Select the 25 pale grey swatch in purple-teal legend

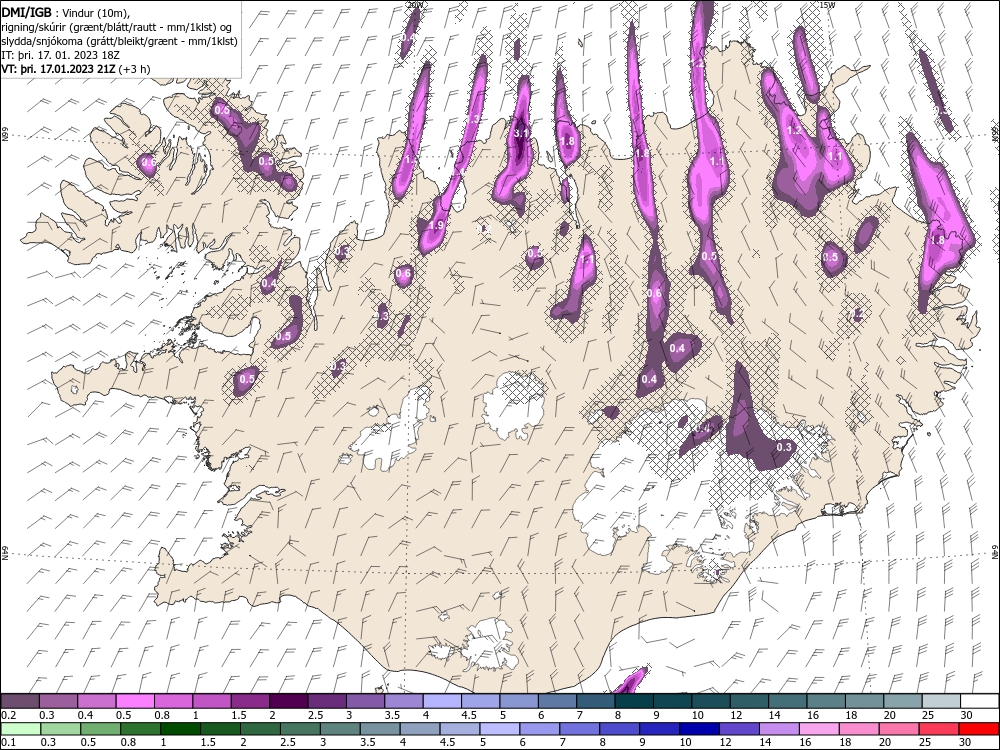(941, 702)
